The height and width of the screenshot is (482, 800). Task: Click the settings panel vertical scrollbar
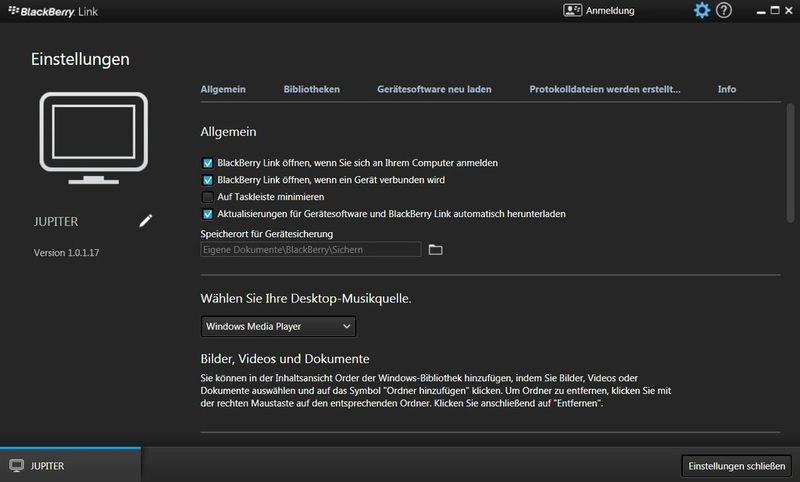[790, 163]
